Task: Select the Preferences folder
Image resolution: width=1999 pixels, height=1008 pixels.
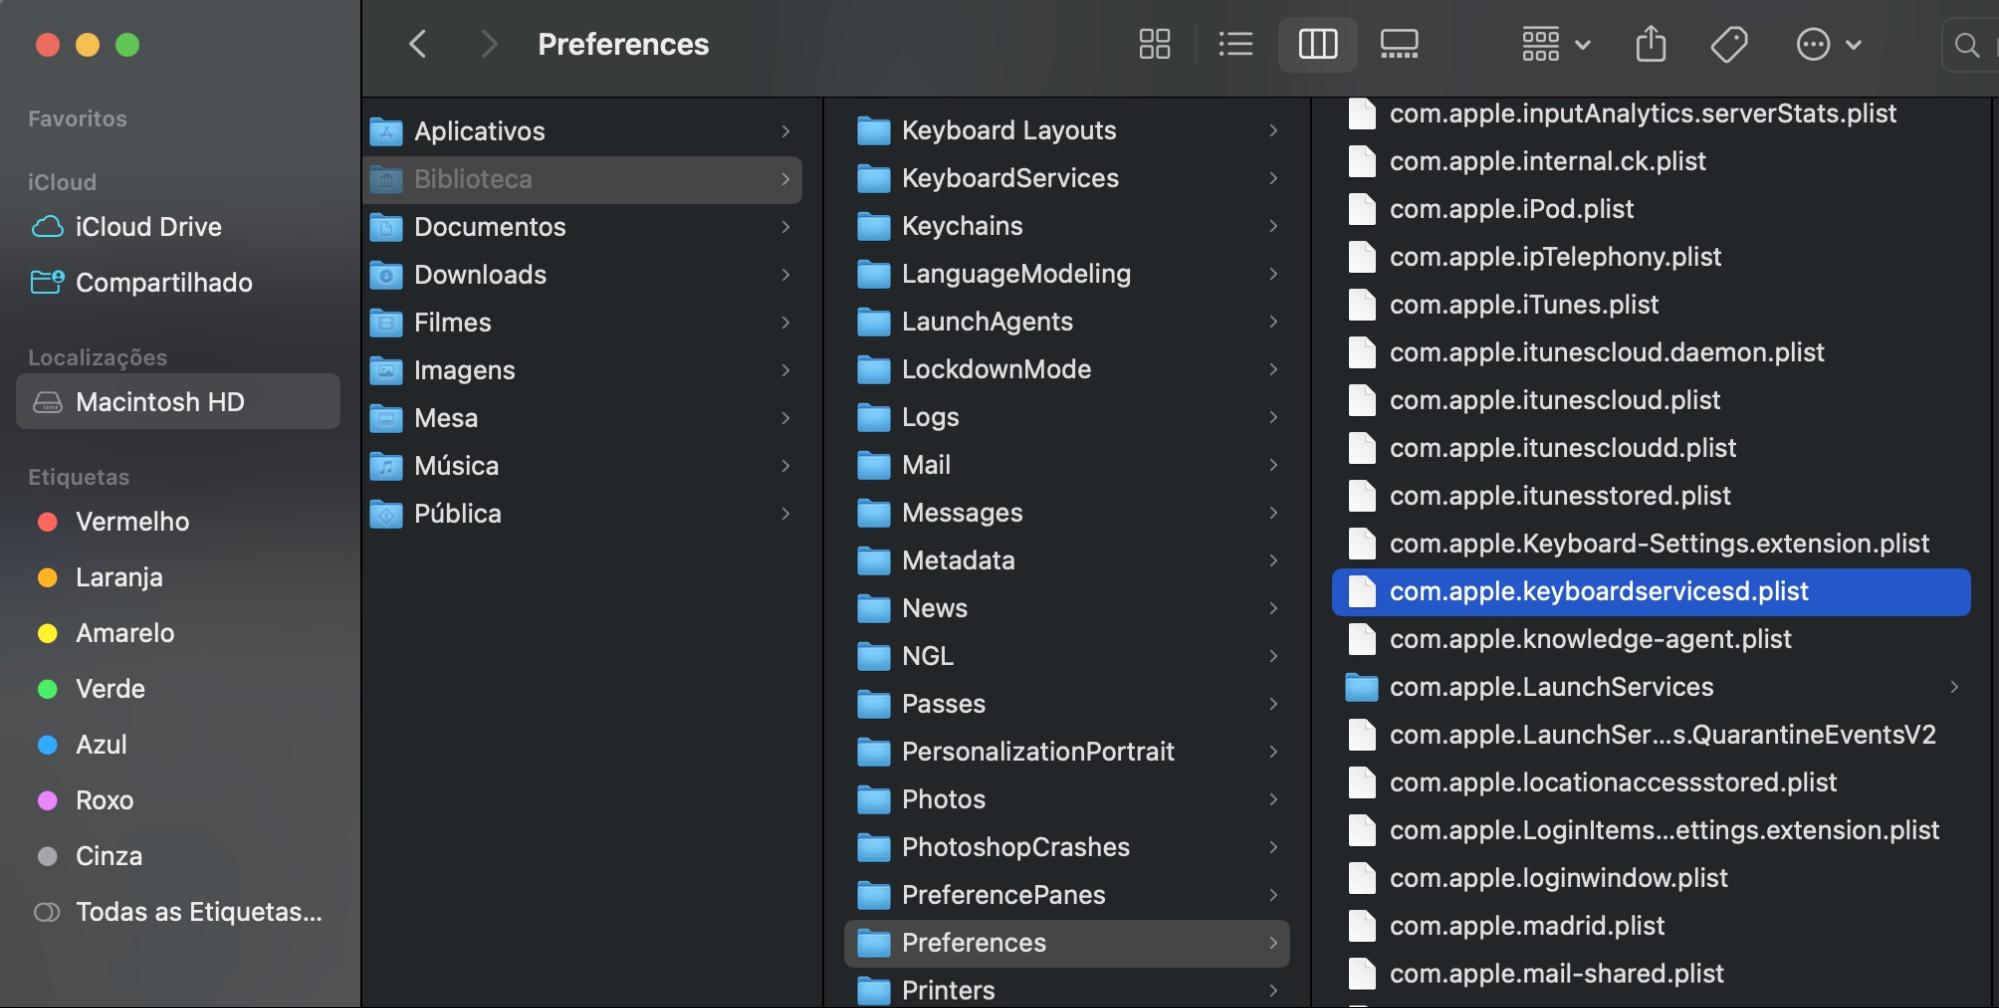Action: pos(1067,943)
